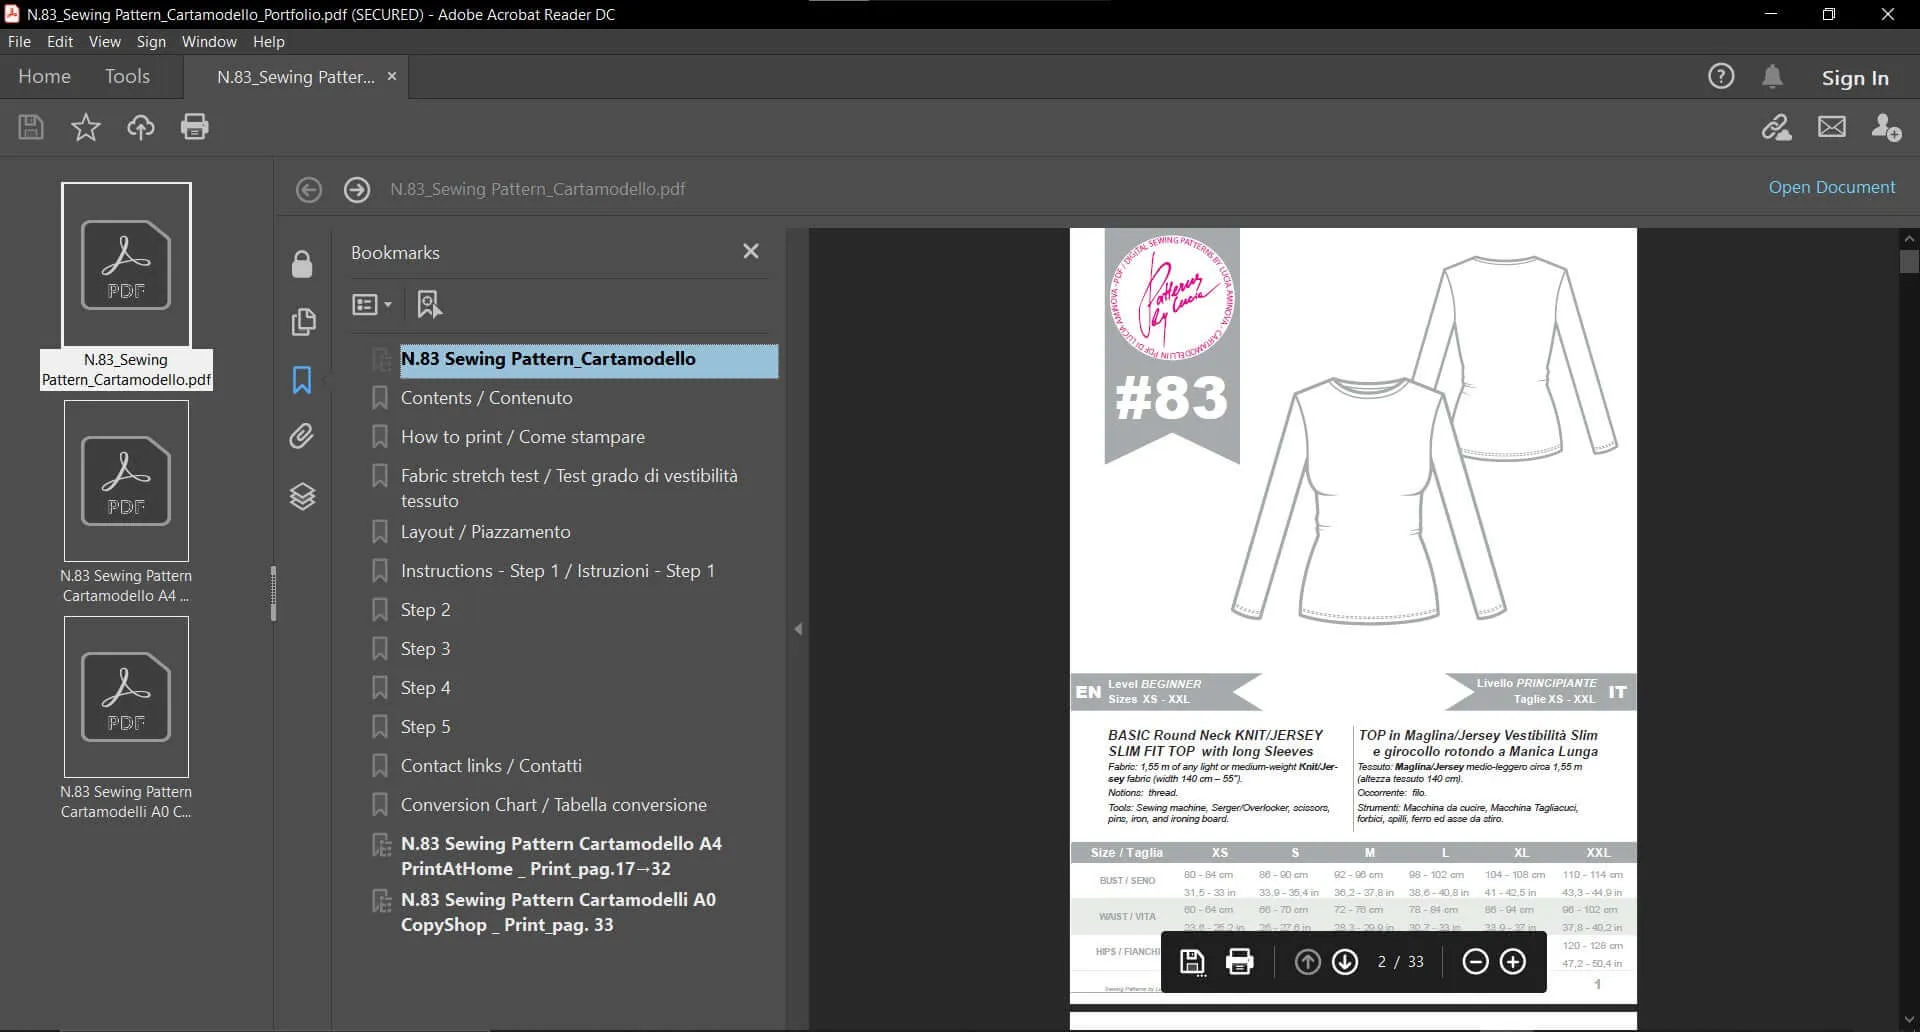Click scrollbar down arrow at bottom right
Image resolution: width=1920 pixels, height=1032 pixels.
1909,1021
